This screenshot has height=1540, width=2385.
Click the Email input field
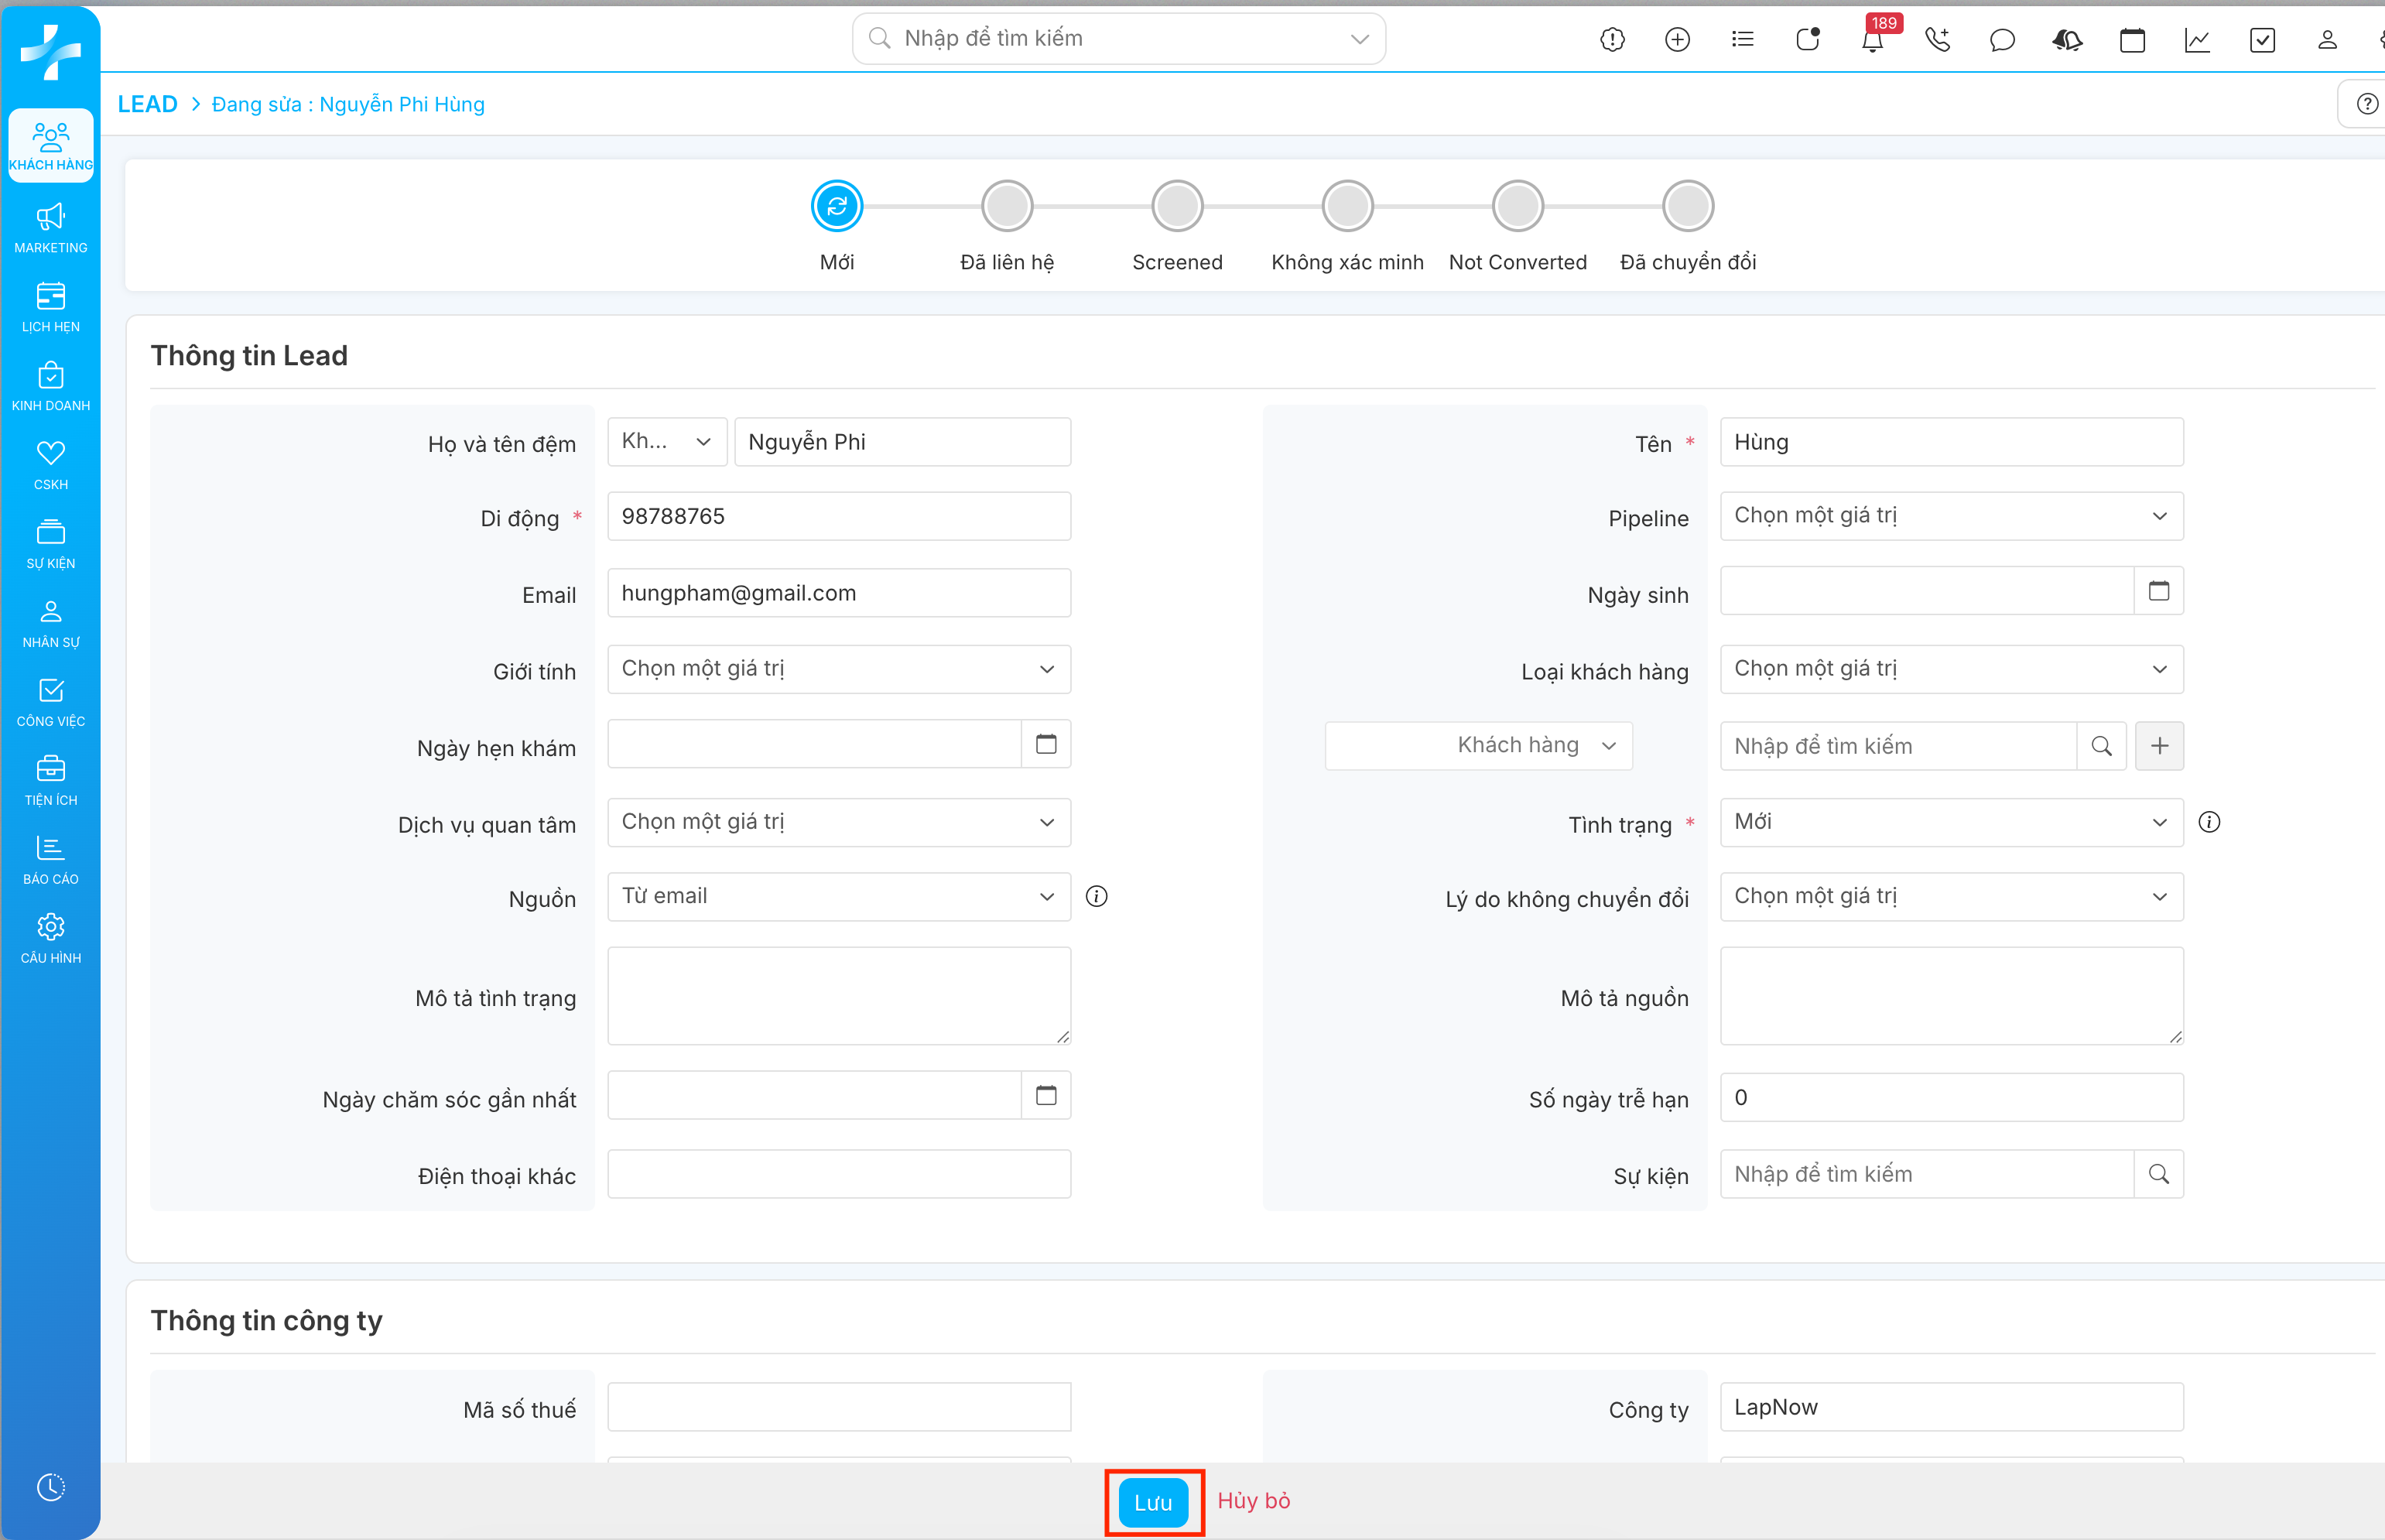838,593
